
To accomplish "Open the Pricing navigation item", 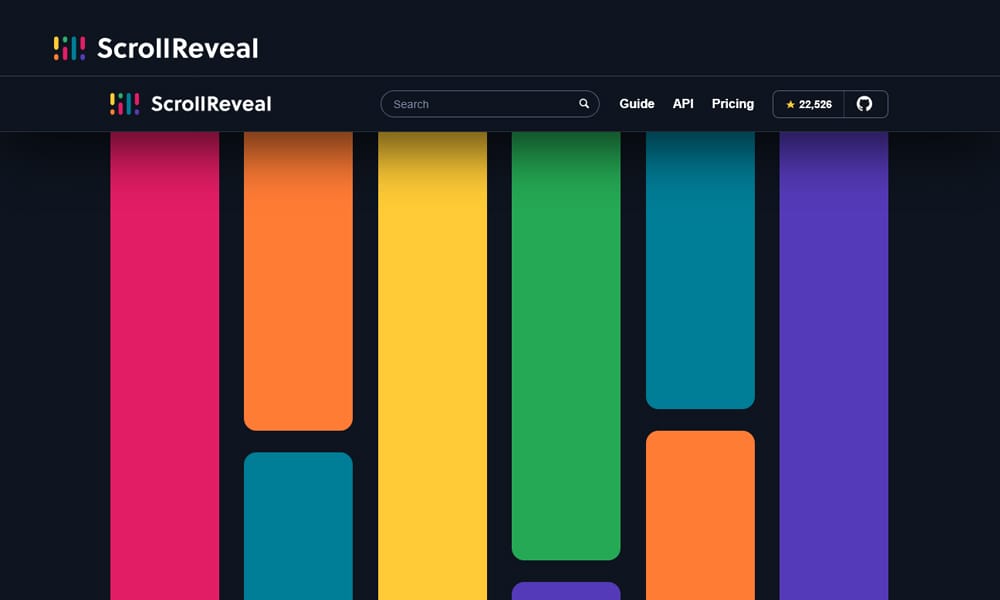I will point(733,103).
